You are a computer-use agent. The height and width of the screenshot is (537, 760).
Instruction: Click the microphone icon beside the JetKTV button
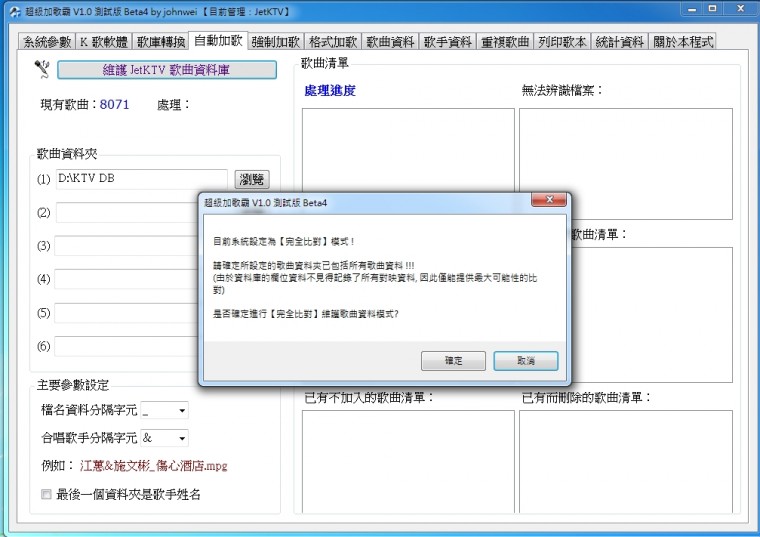click(42, 69)
